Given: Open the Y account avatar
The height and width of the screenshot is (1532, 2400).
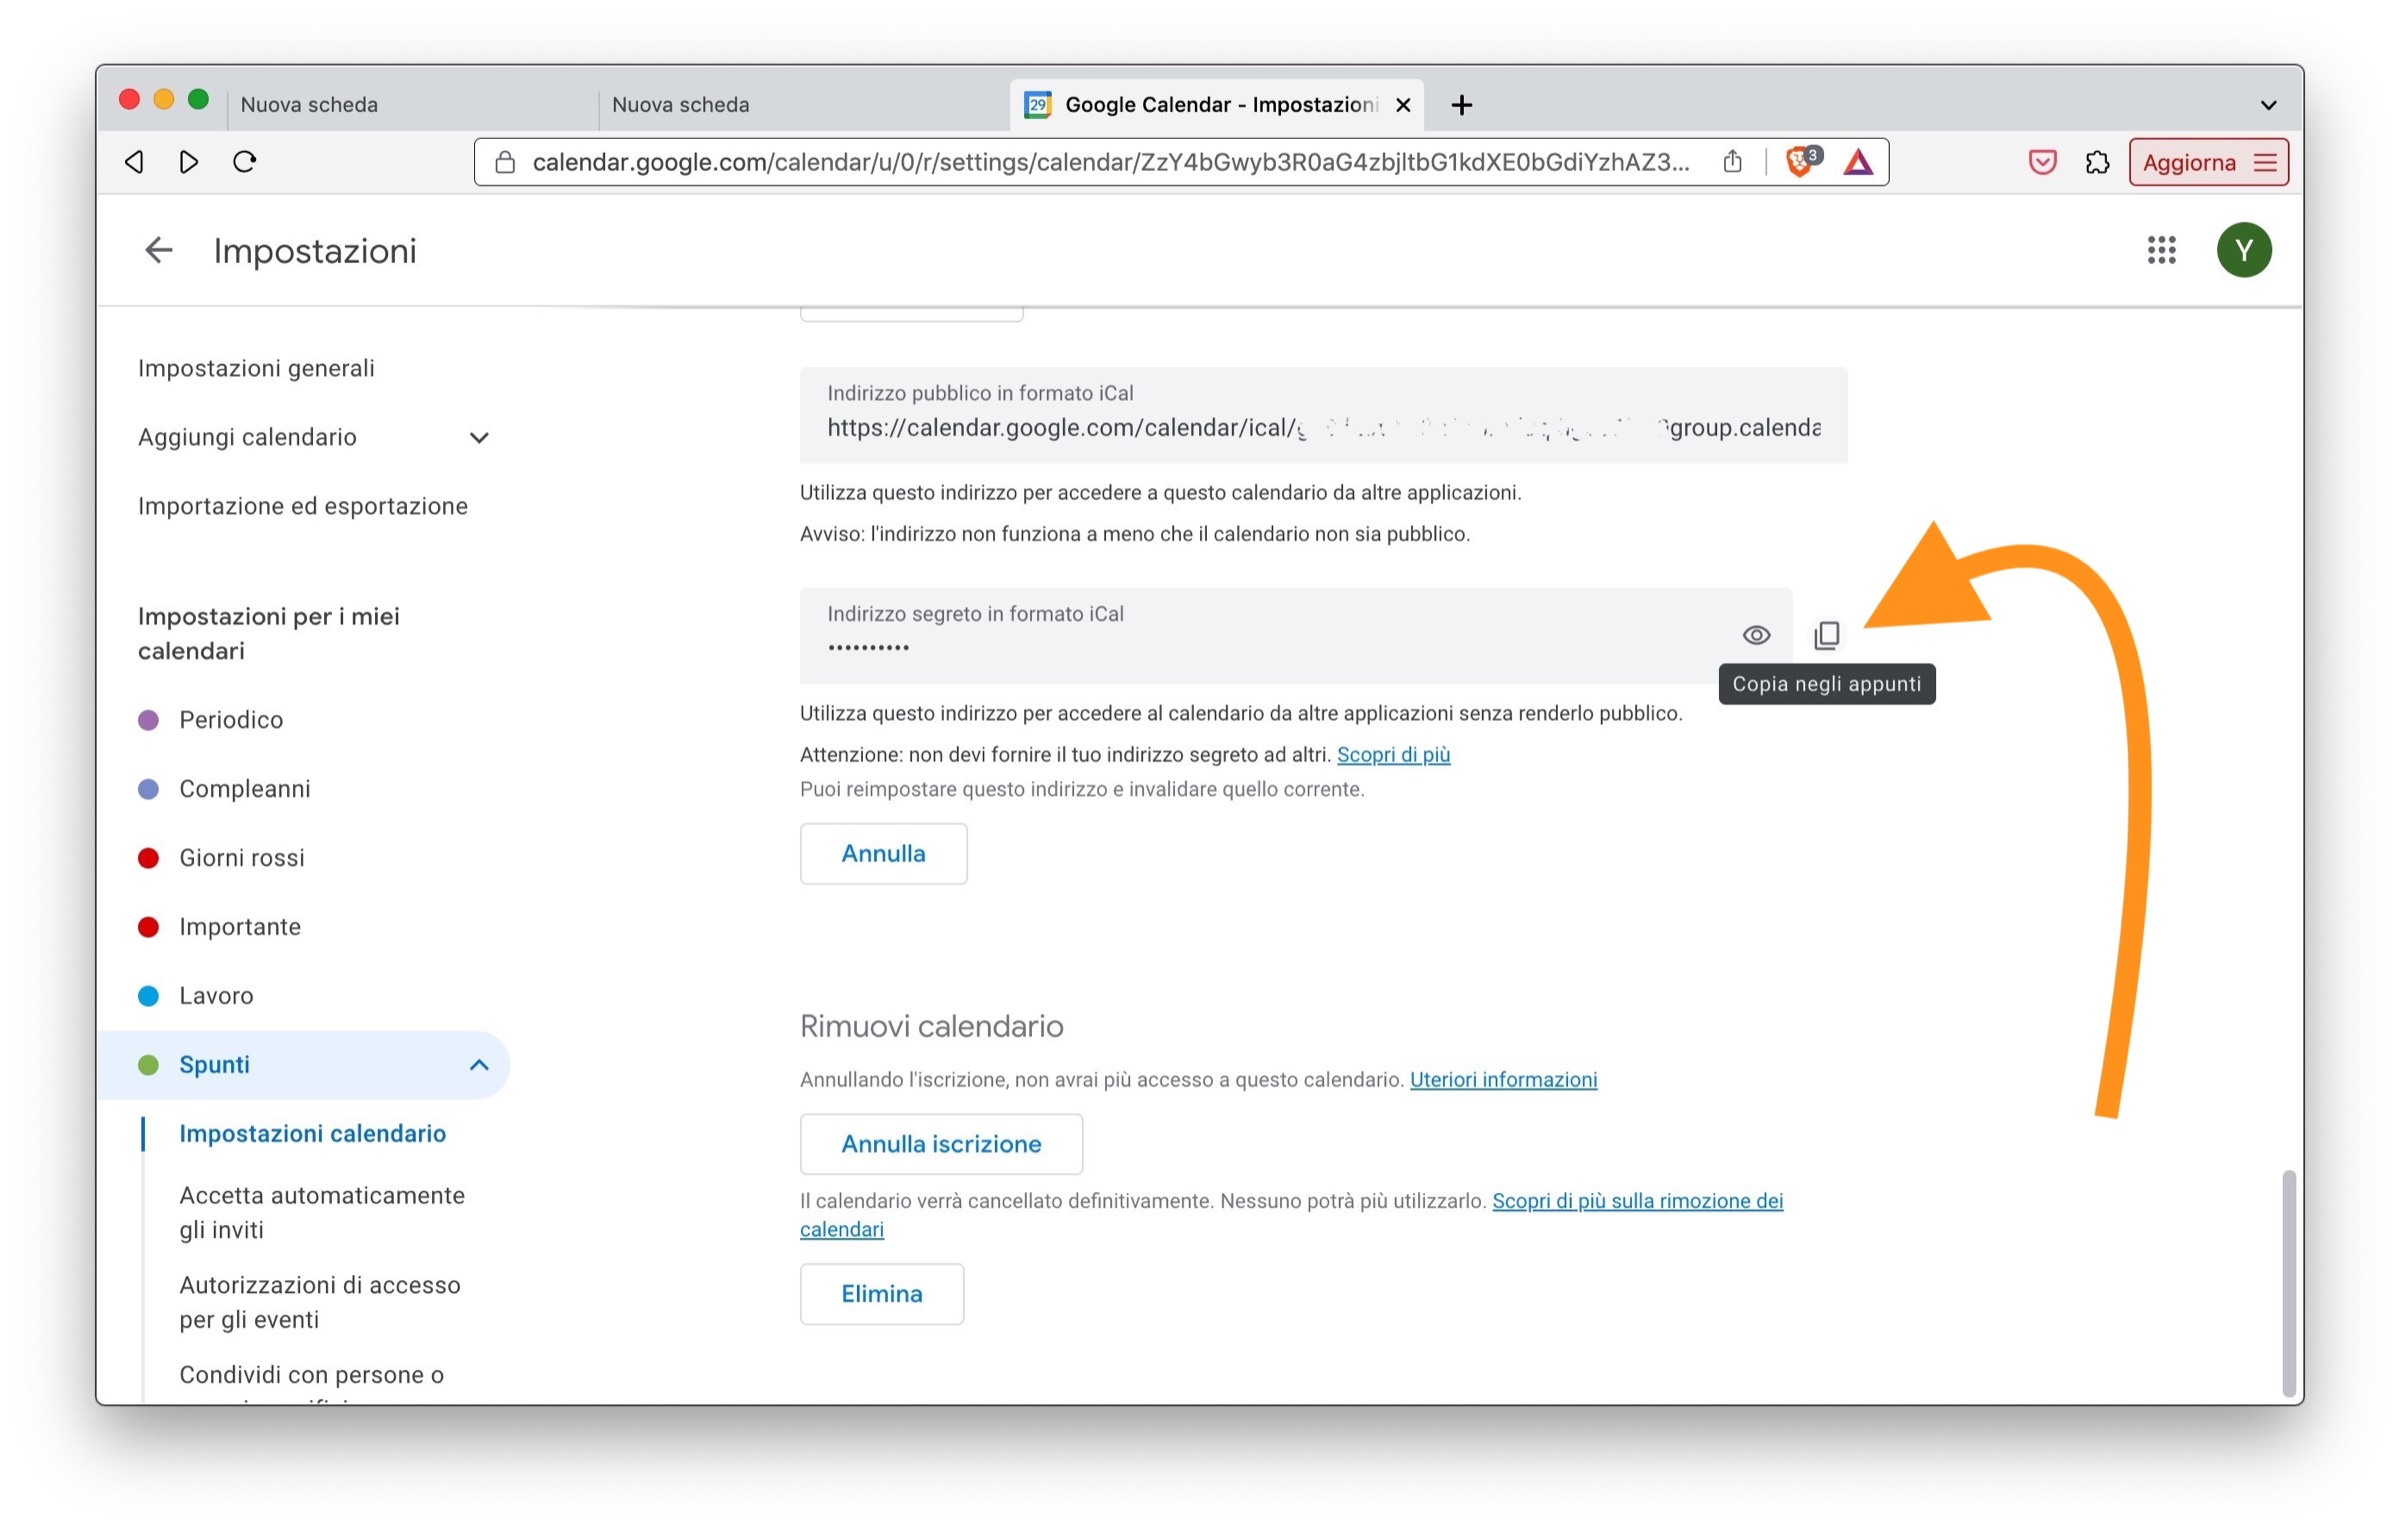Looking at the screenshot, I should point(2243,250).
